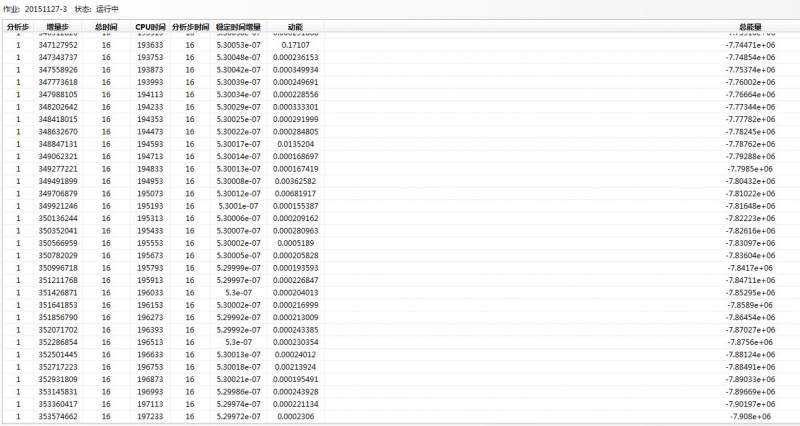Image resolution: width=800 pixels, height=426 pixels.
Task: Select kinetic energy value 0.00362582
Action: [x=295, y=181]
